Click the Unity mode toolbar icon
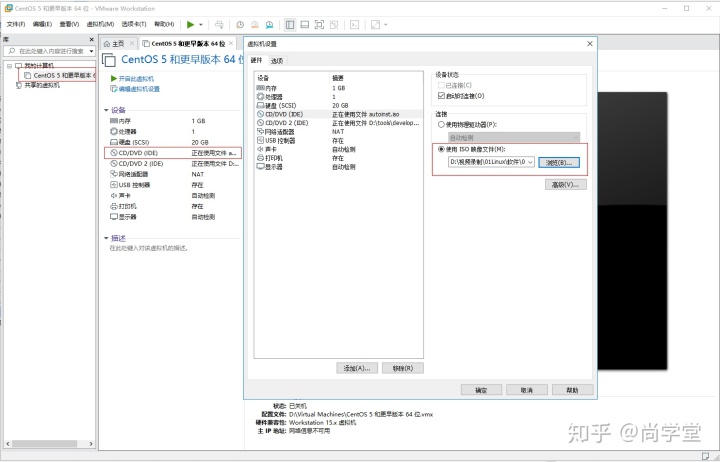The height and width of the screenshot is (462, 720). [x=334, y=25]
